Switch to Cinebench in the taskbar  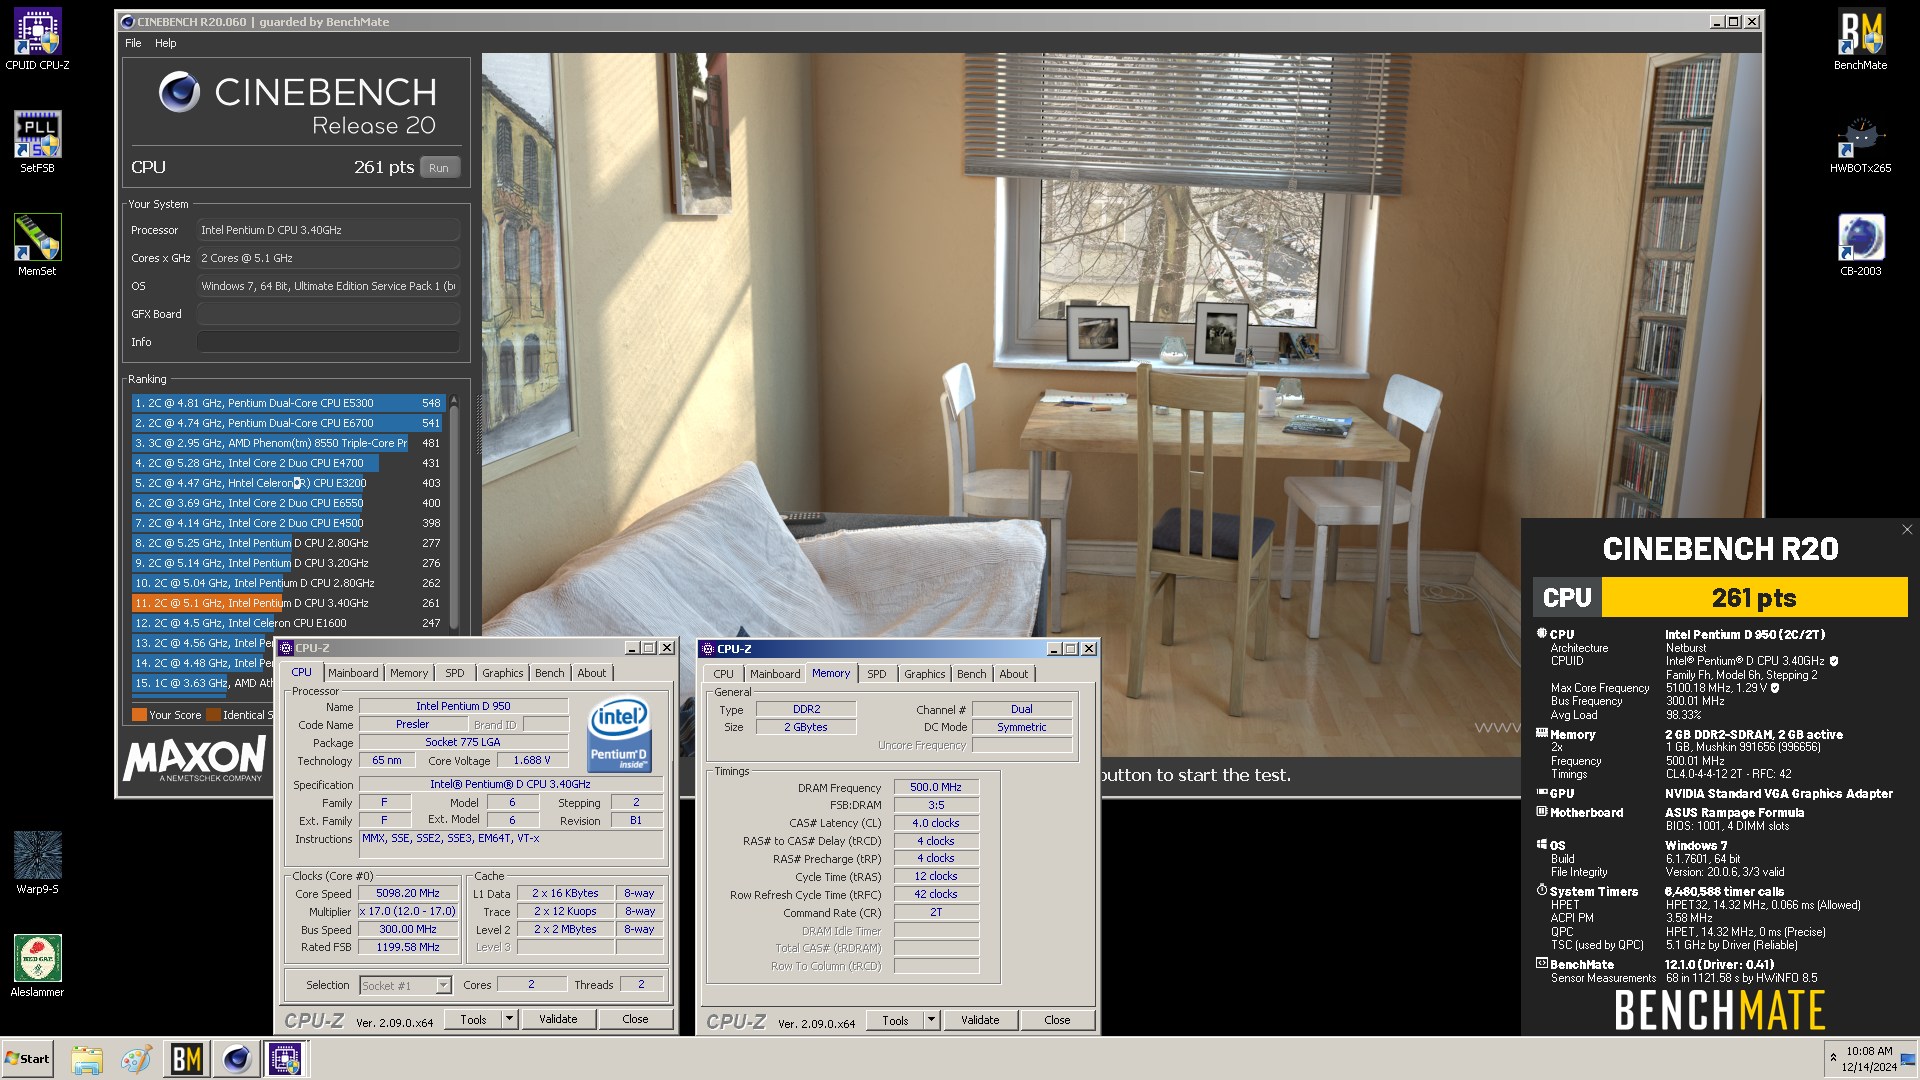[236, 1059]
